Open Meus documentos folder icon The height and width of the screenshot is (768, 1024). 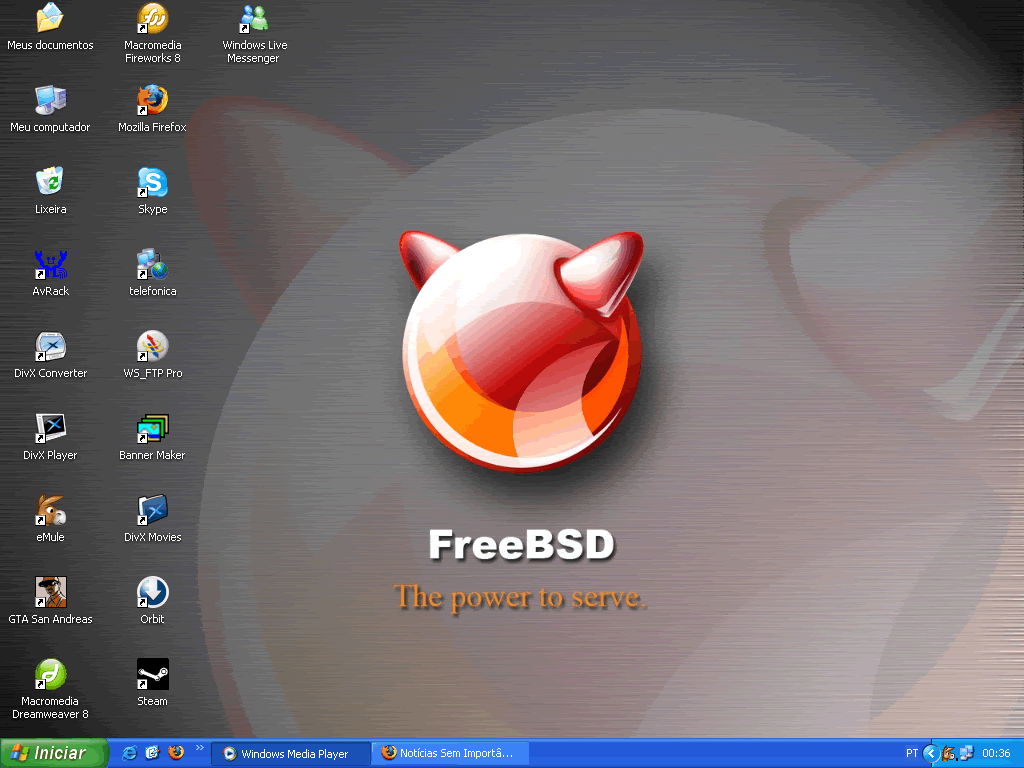(50, 19)
